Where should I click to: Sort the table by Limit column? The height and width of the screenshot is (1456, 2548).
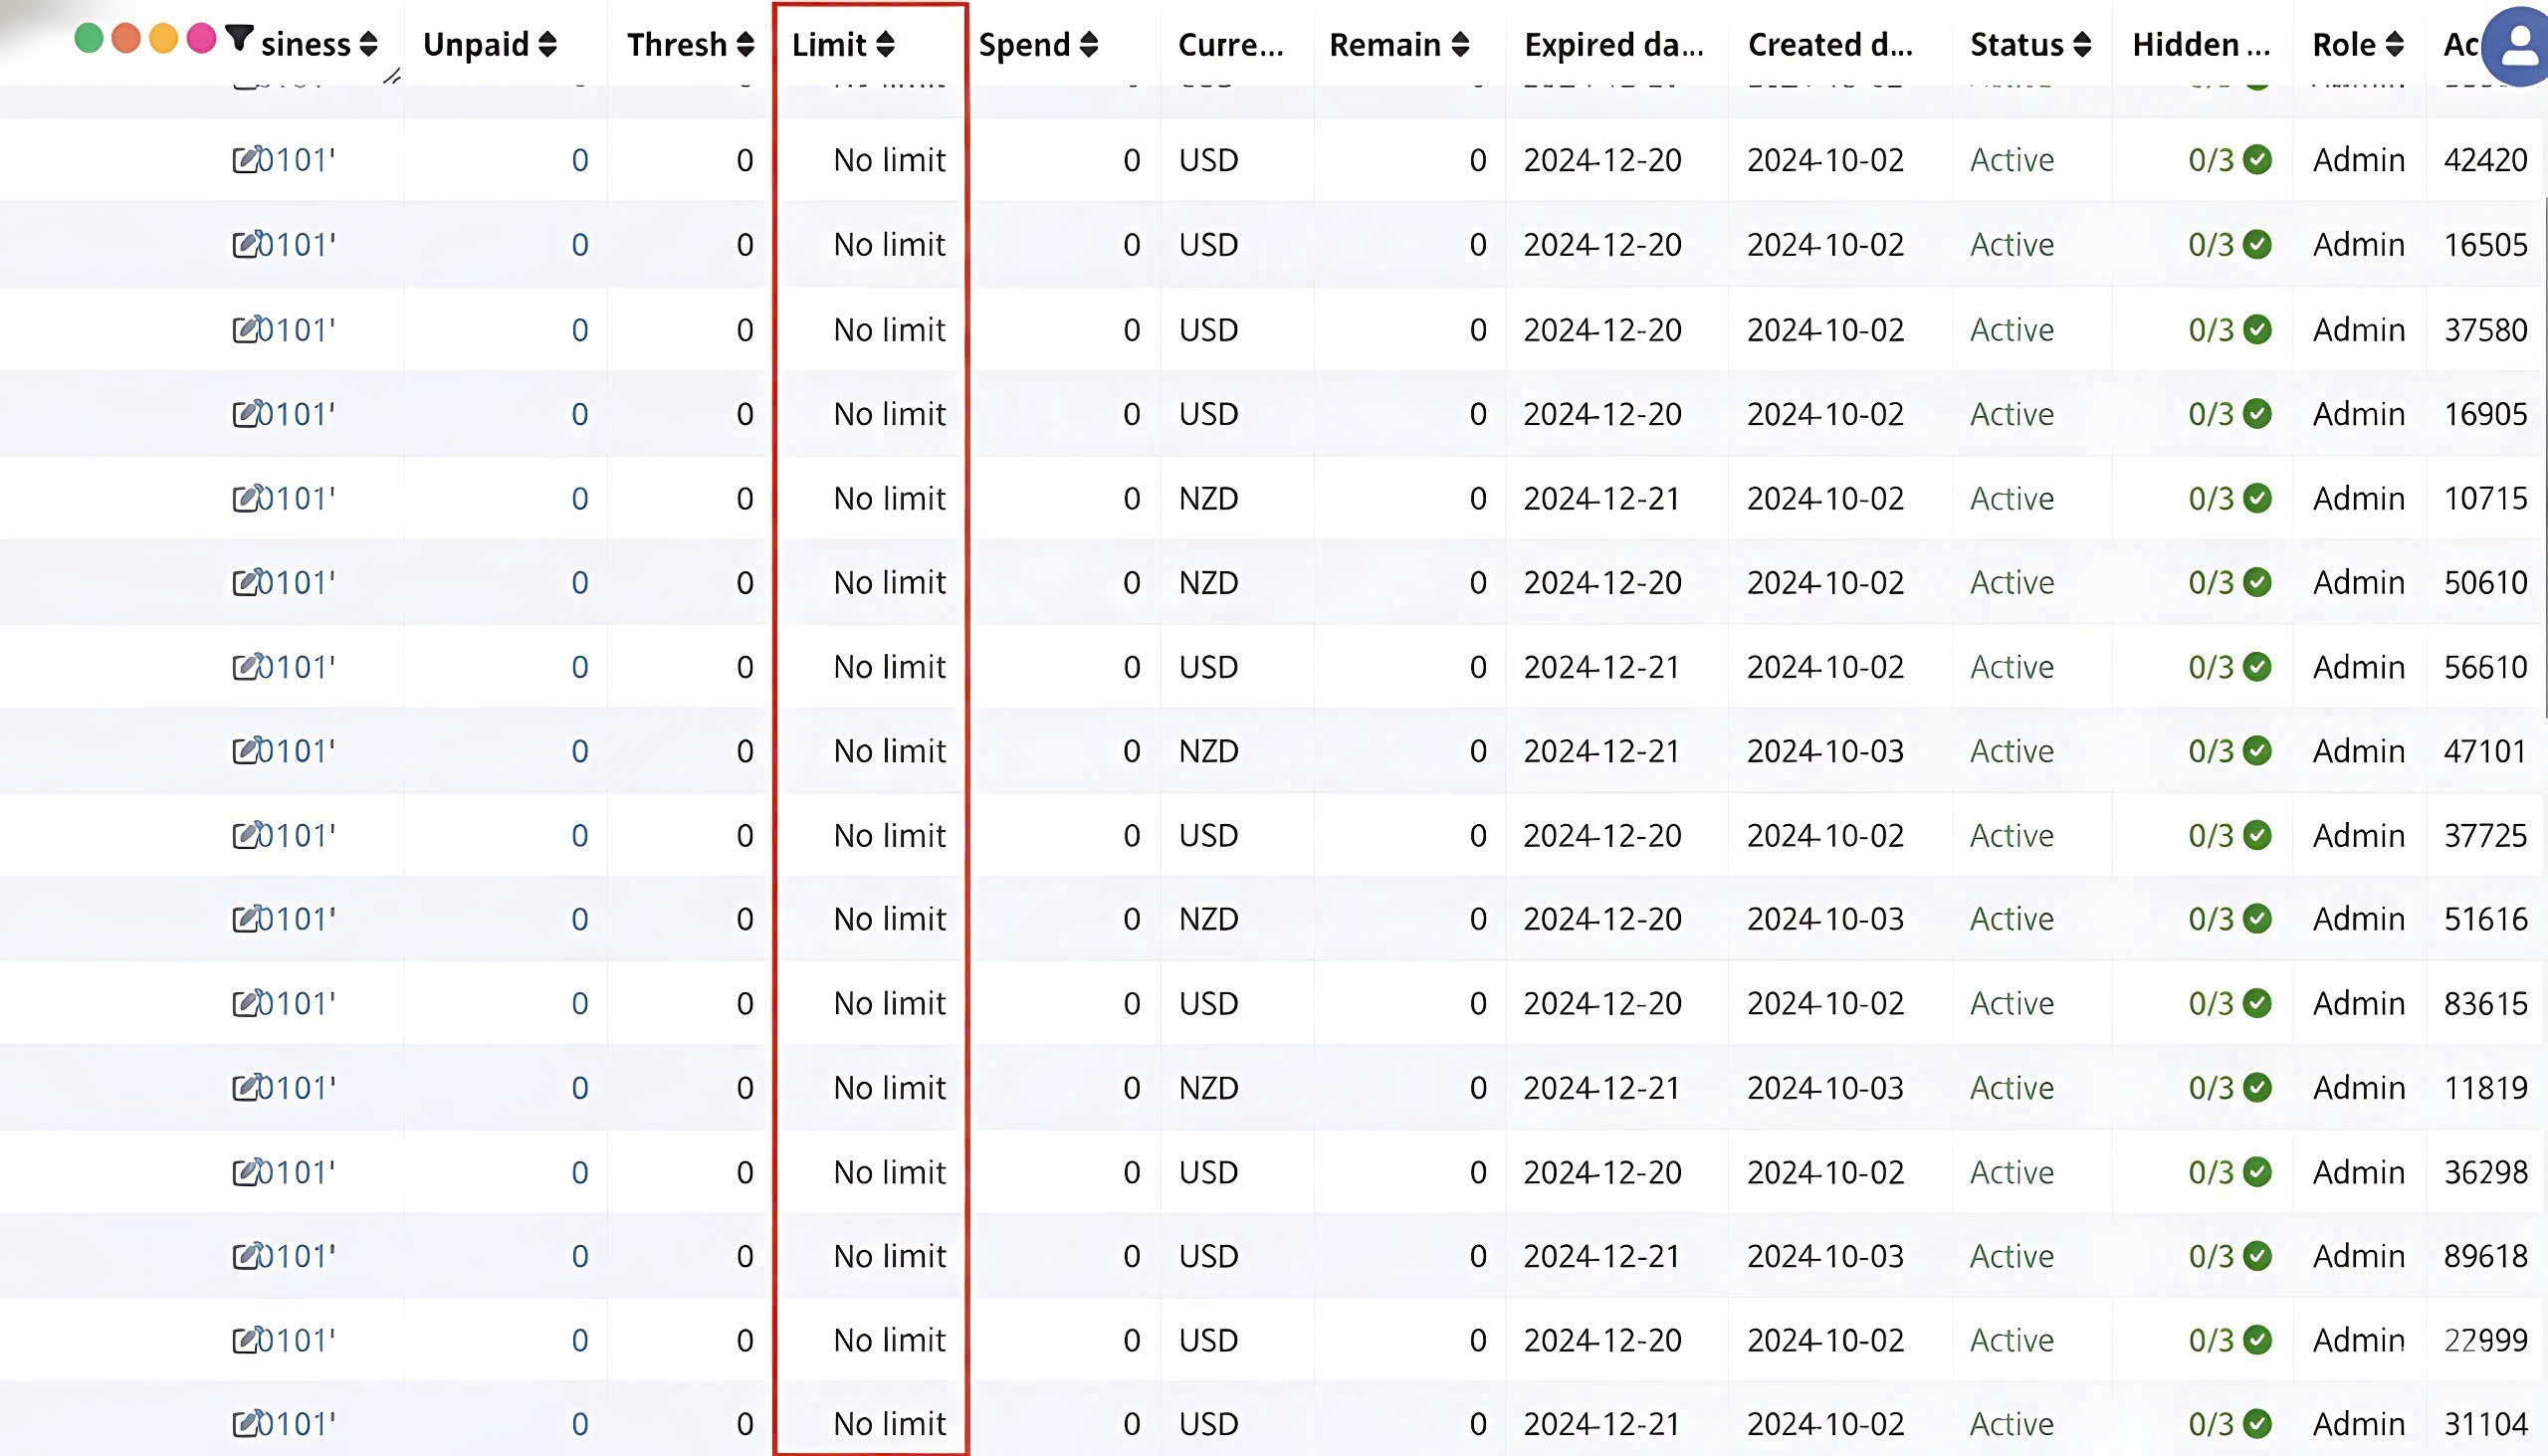(x=885, y=44)
